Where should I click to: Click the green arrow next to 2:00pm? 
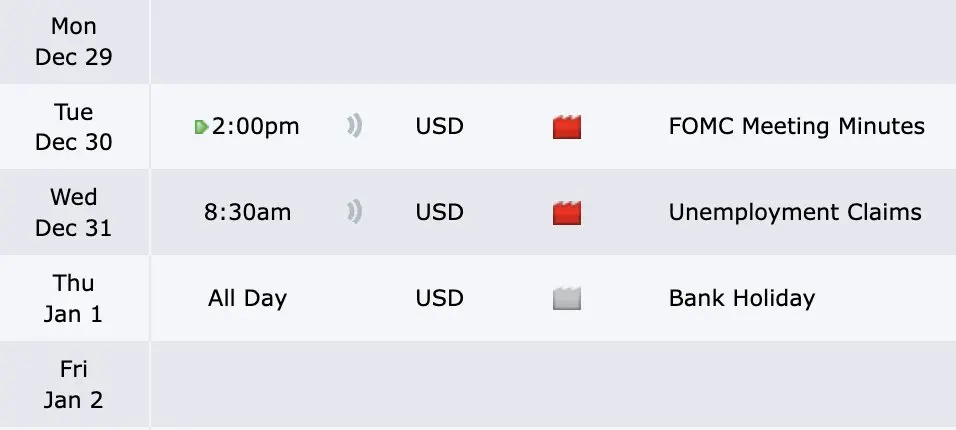pos(201,127)
